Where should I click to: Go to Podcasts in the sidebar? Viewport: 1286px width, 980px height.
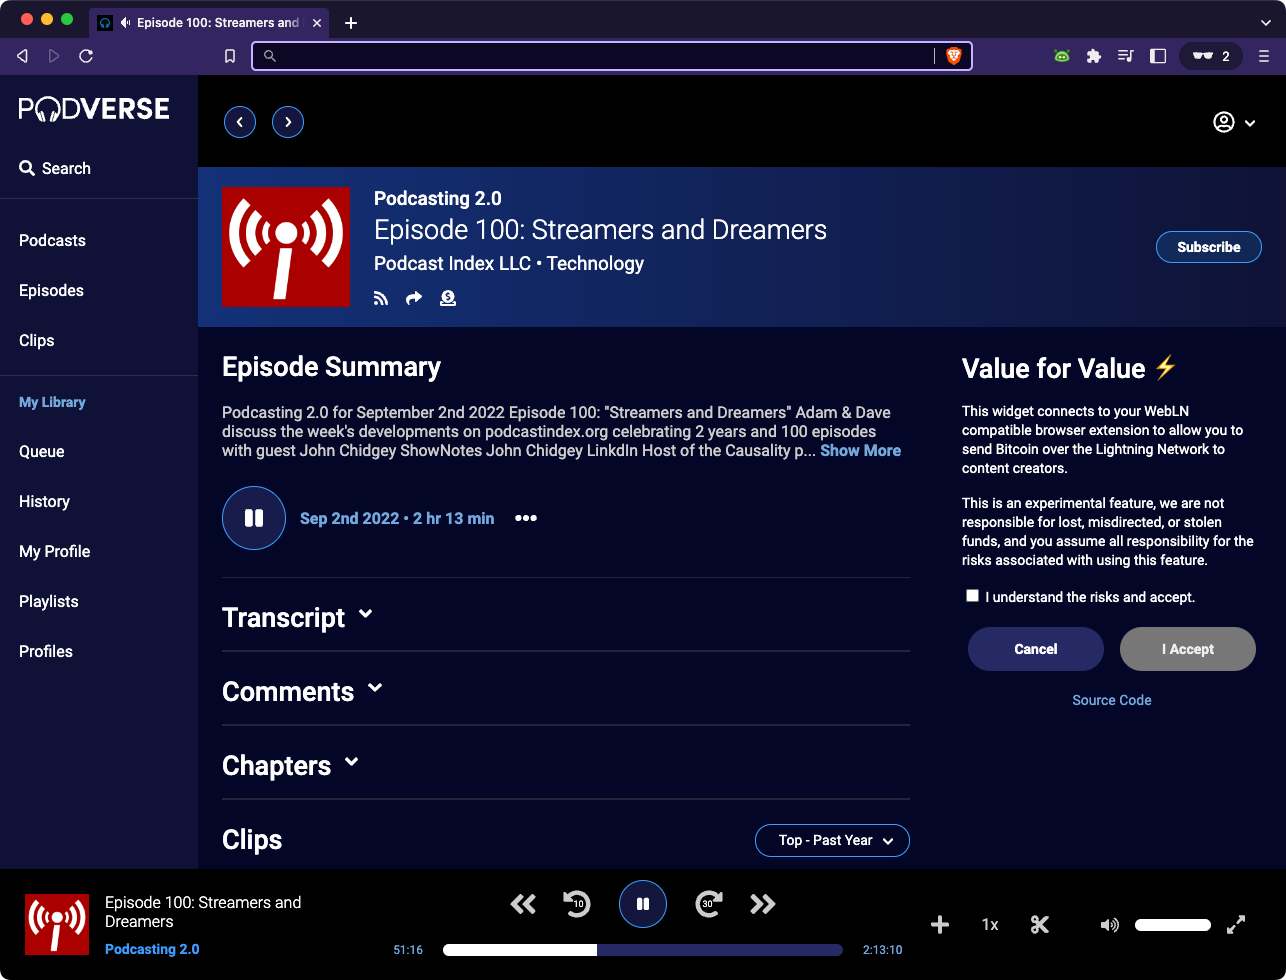point(52,240)
